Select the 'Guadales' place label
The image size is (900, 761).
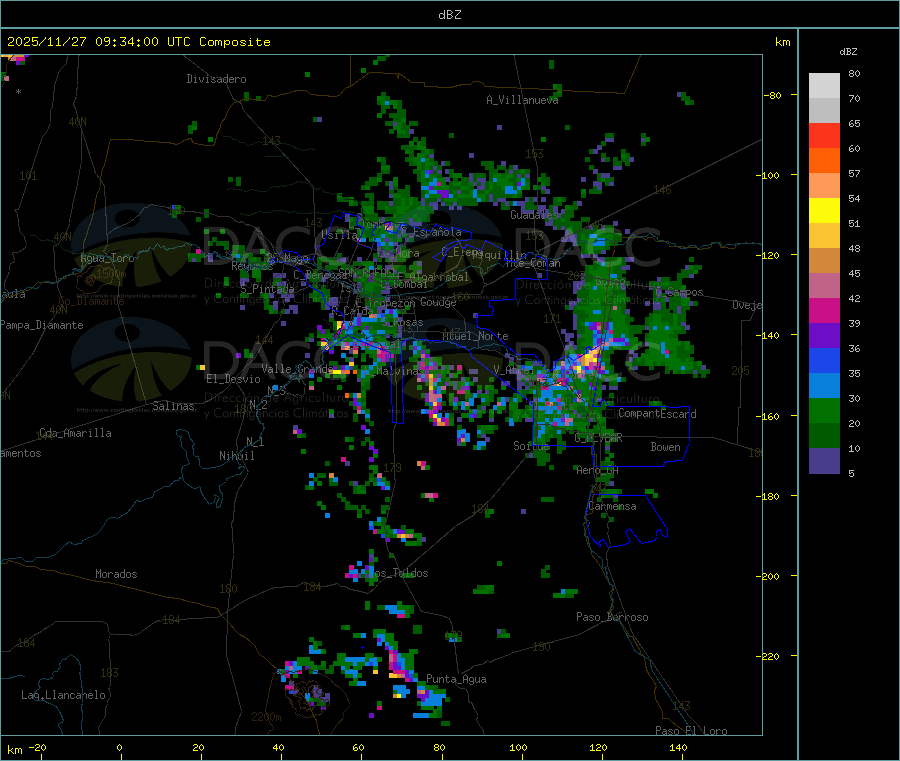[x=534, y=215]
